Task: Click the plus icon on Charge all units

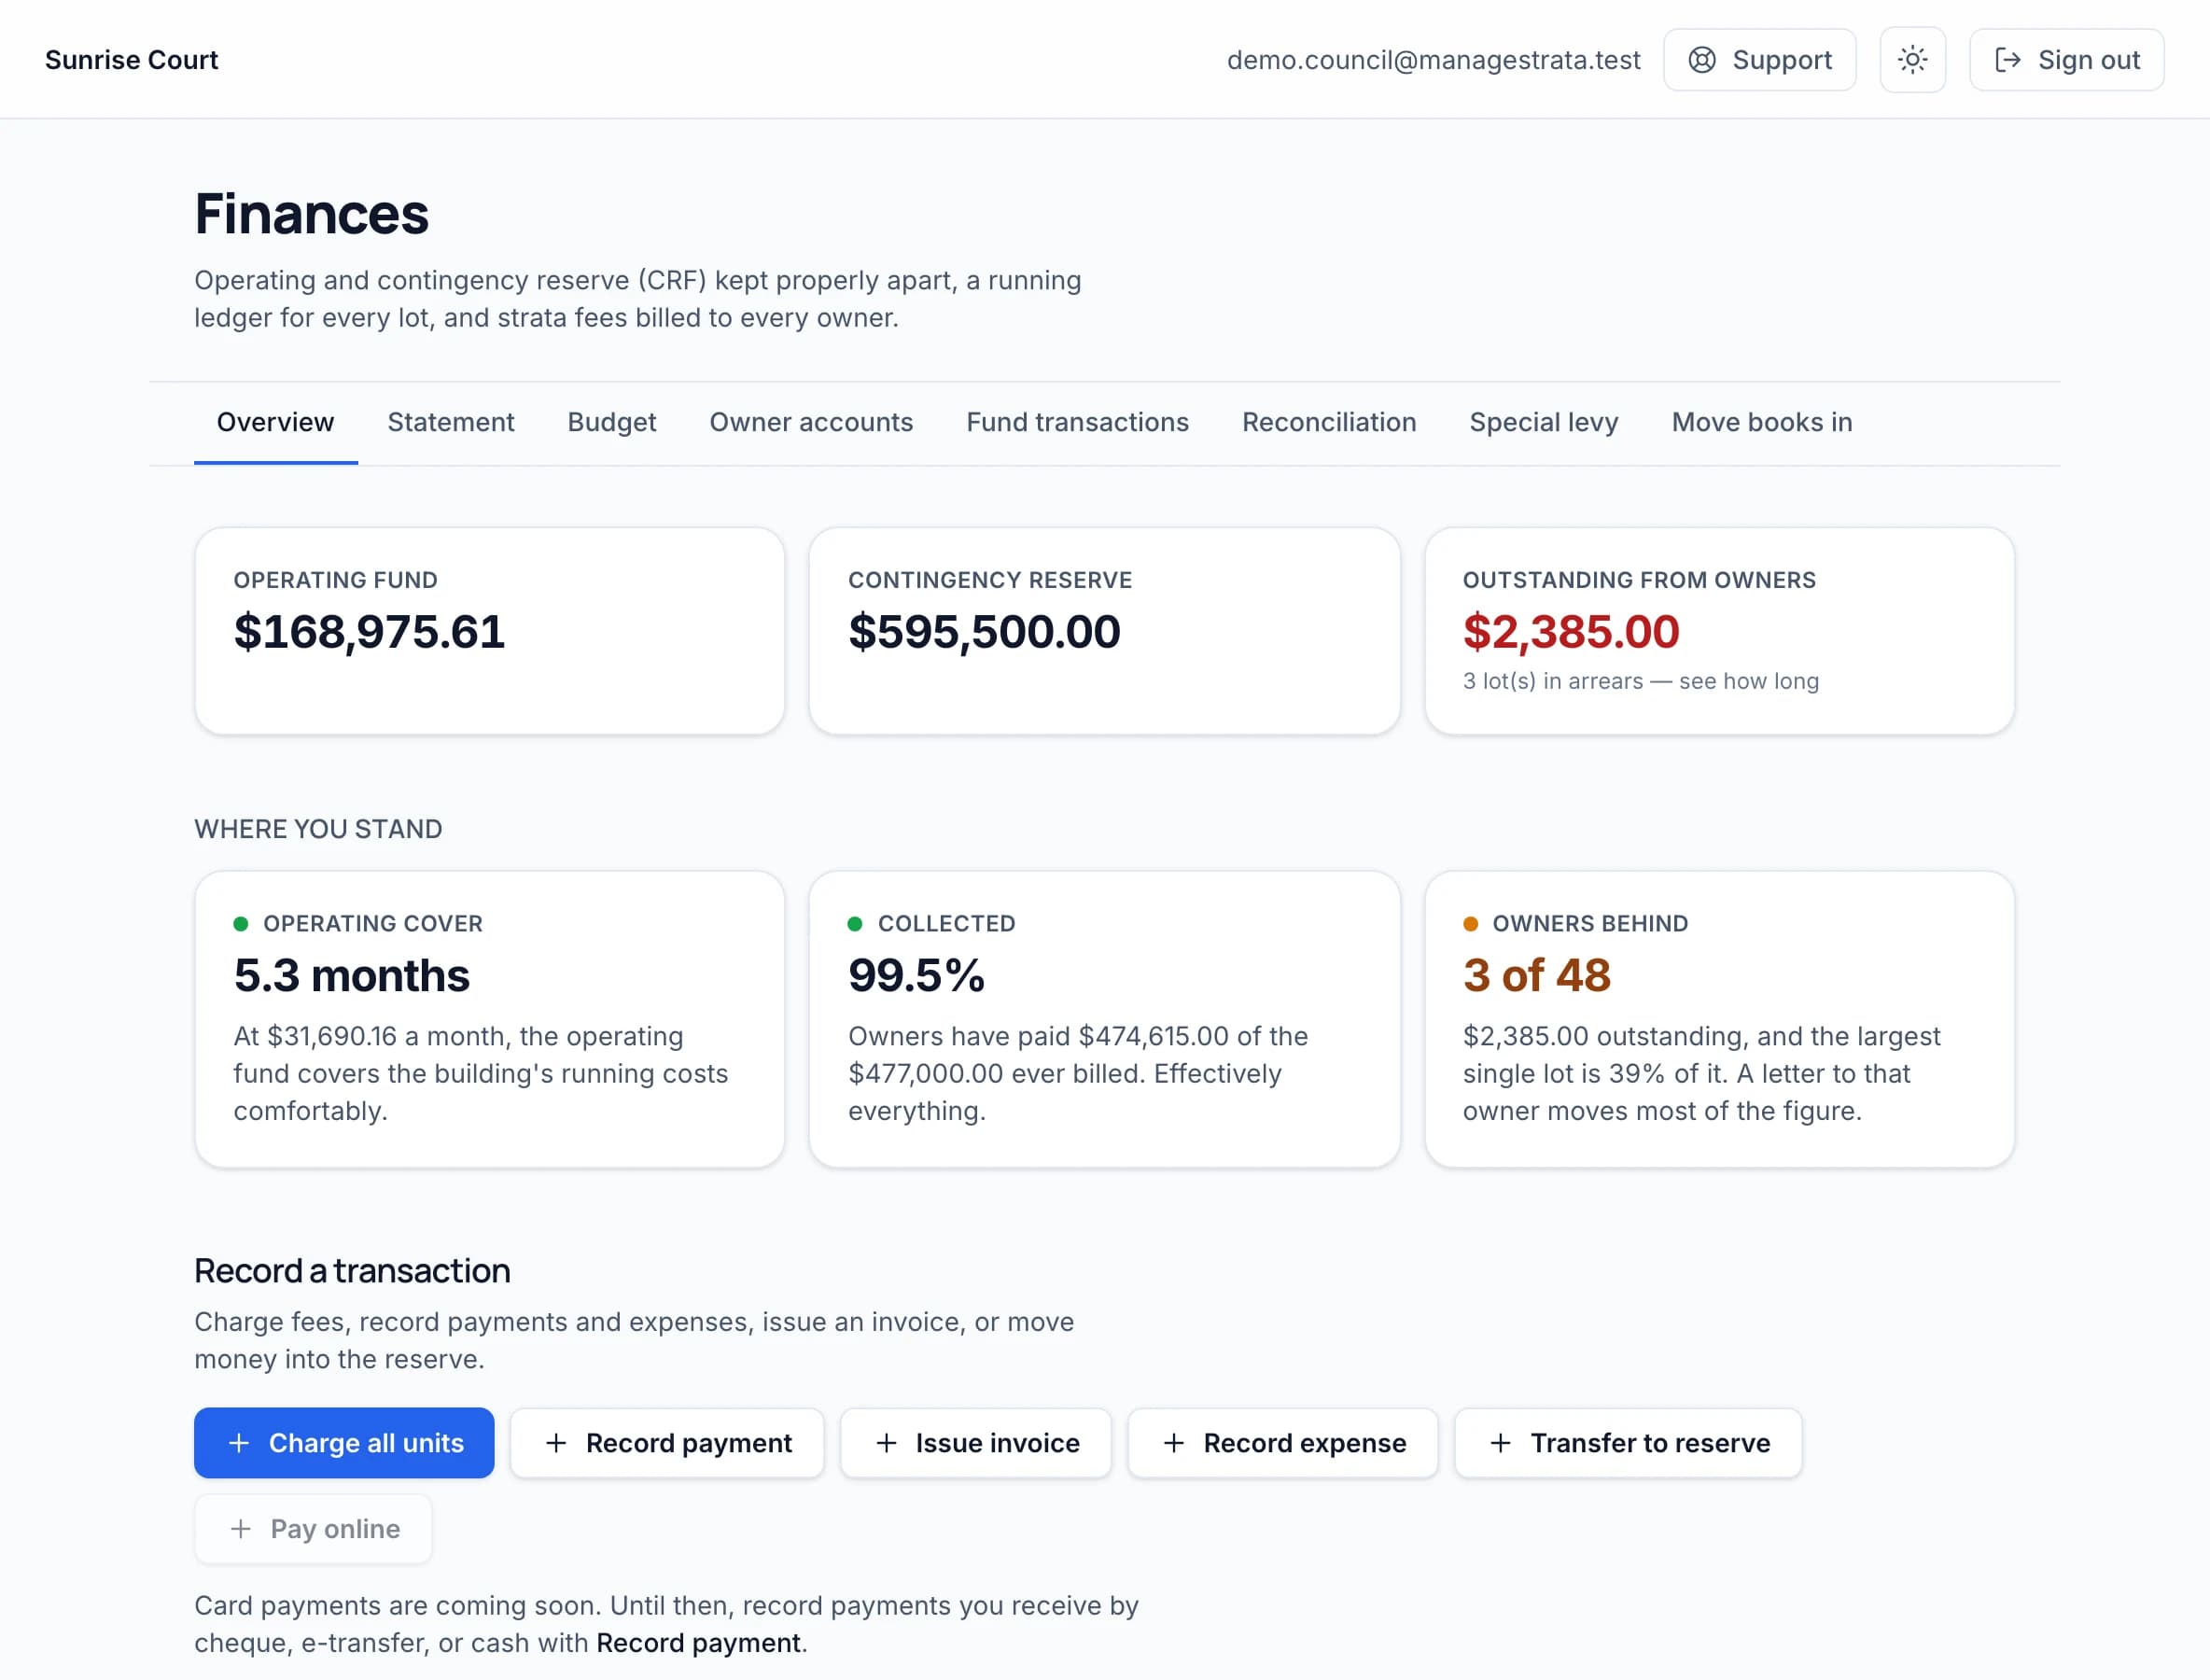Action: pyautogui.click(x=239, y=1443)
